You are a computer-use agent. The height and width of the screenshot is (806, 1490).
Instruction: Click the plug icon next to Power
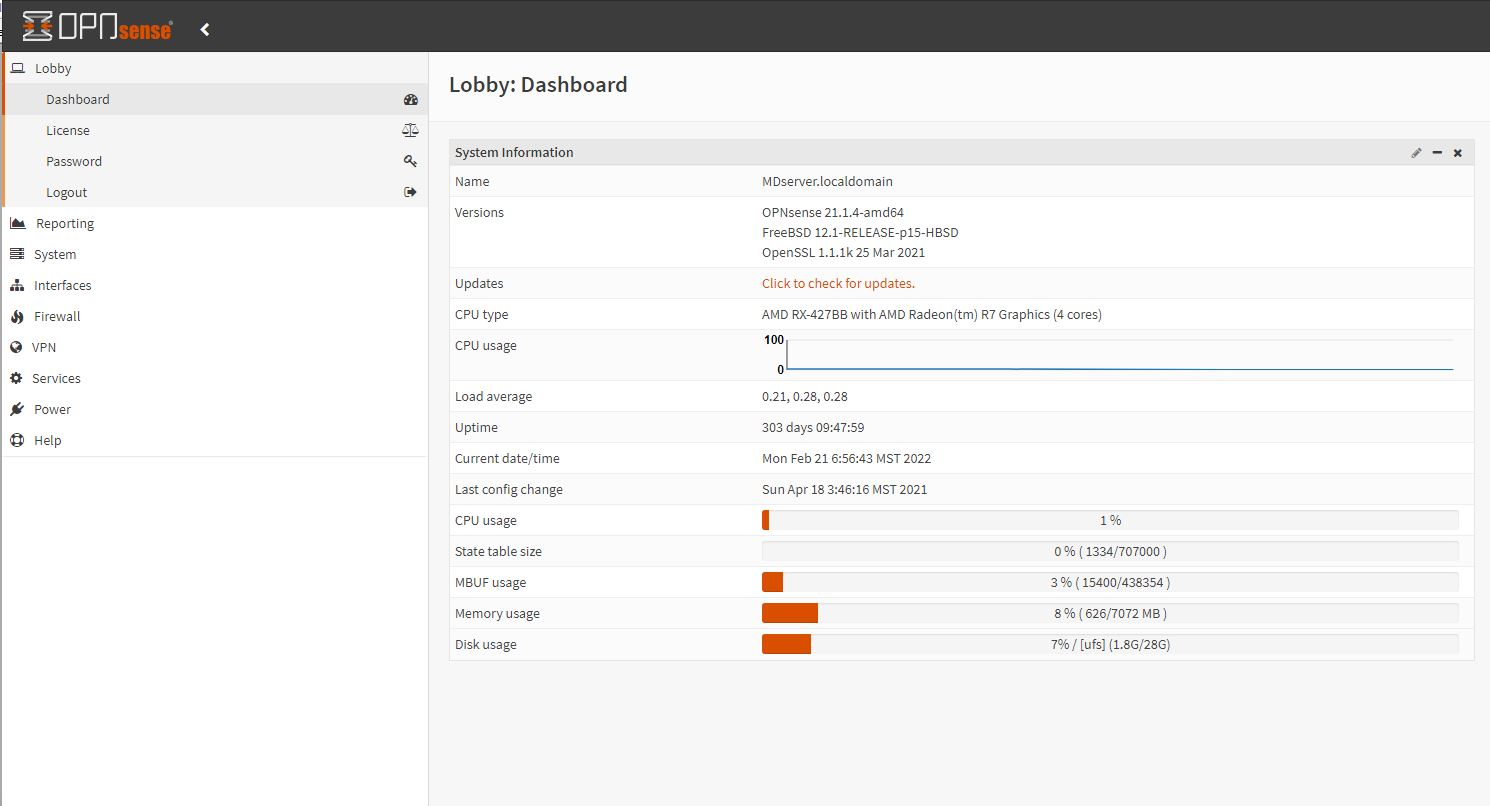16,410
